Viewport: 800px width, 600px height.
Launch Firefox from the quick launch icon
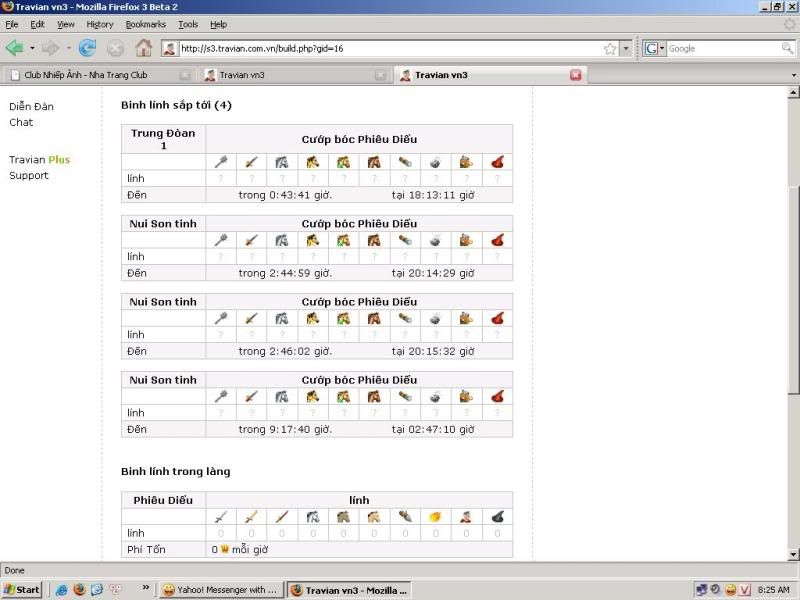[79, 590]
